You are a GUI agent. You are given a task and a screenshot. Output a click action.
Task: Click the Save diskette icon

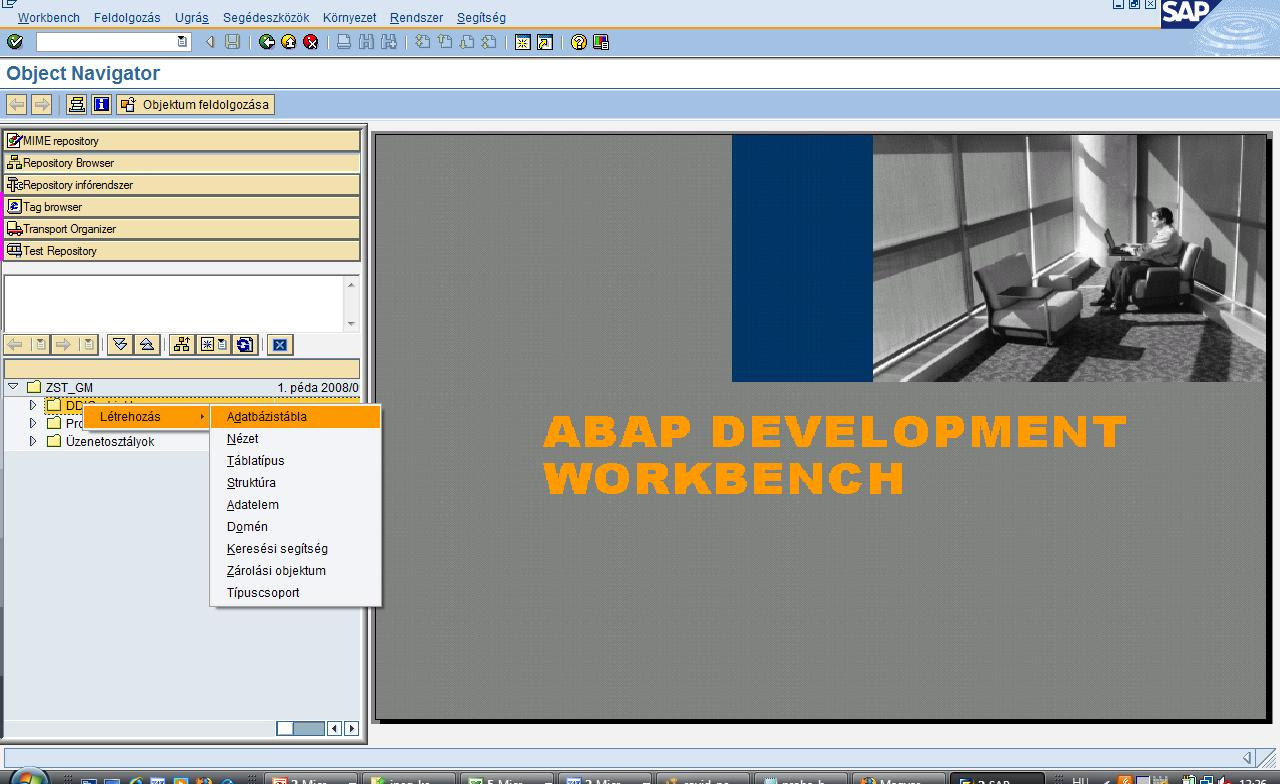coord(232,42)
